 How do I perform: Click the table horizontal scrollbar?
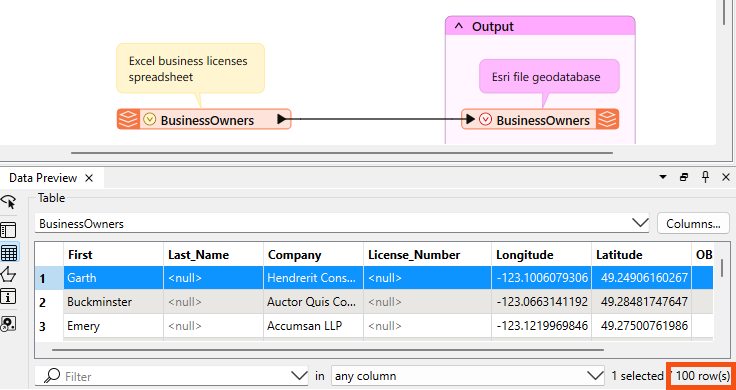(328, 350)
